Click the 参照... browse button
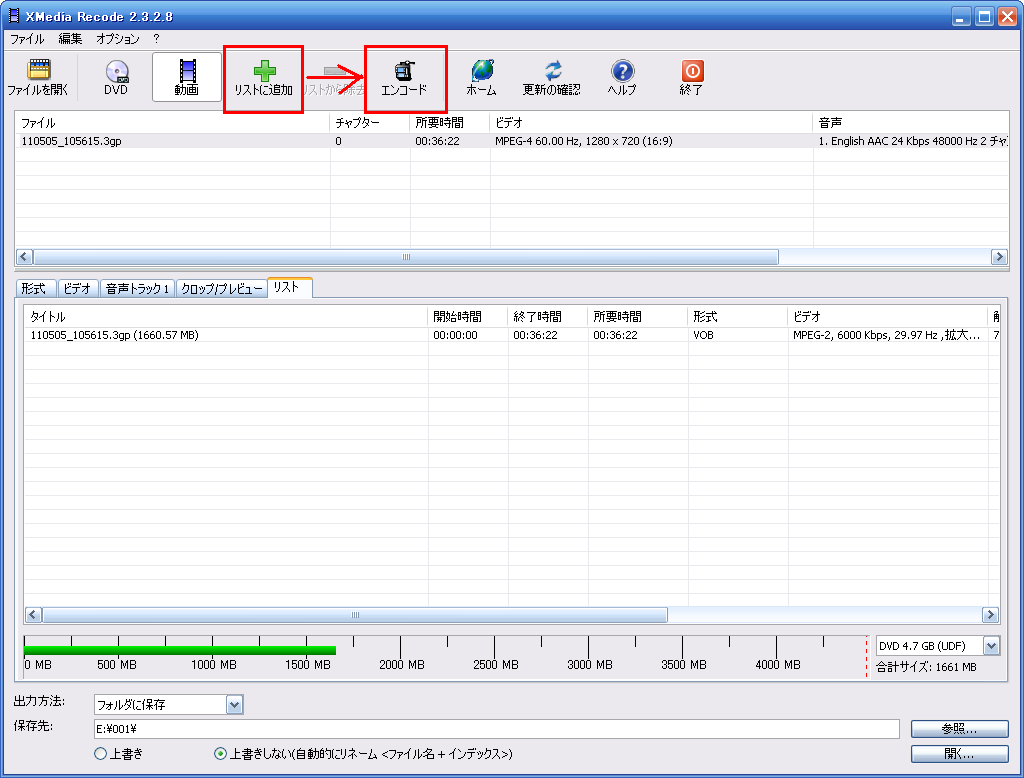This screenshot has height=778, width=1024. click(959, 728)
